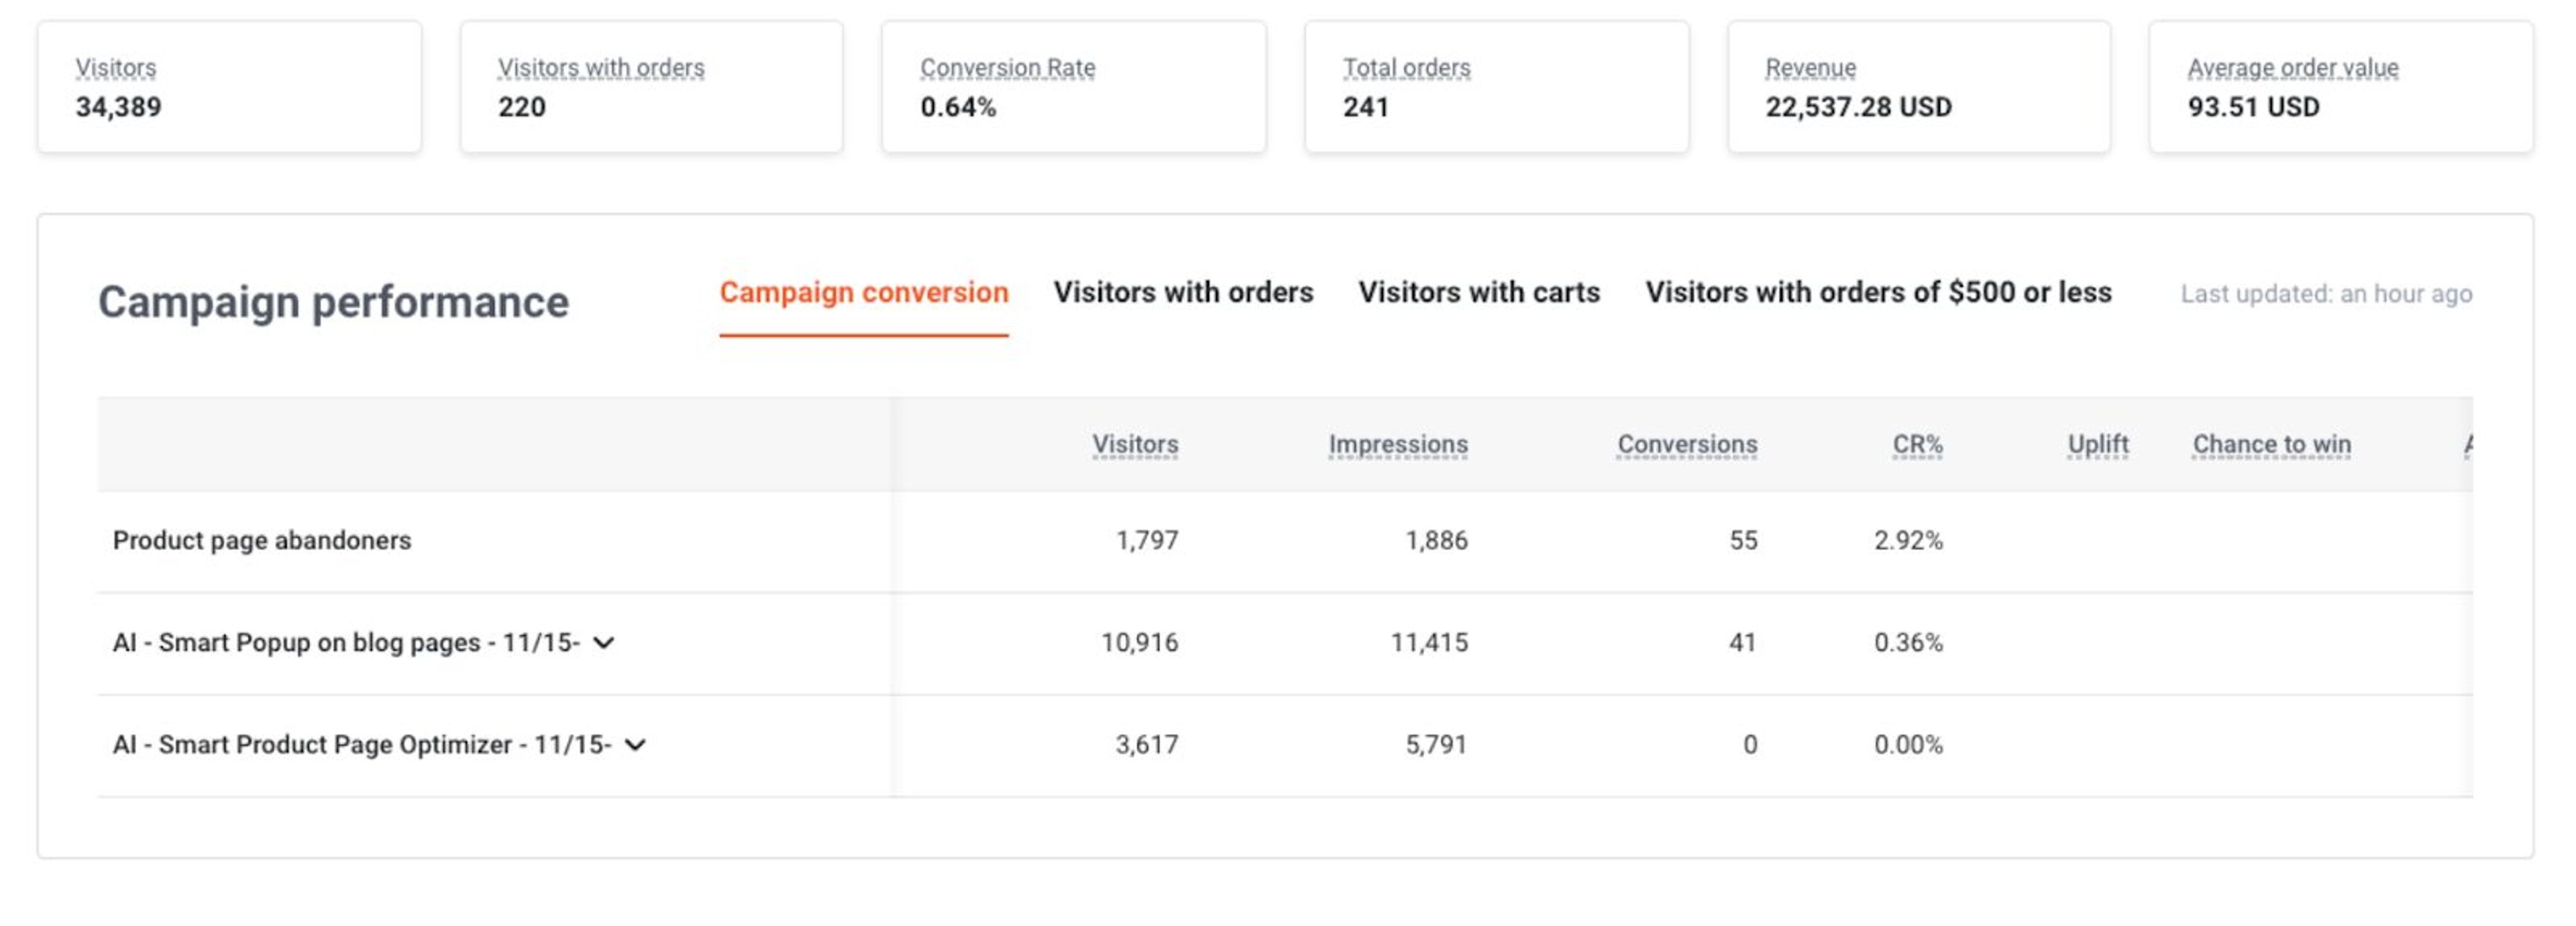Click the 220 visitors with orders value

[x=522, y=107]
